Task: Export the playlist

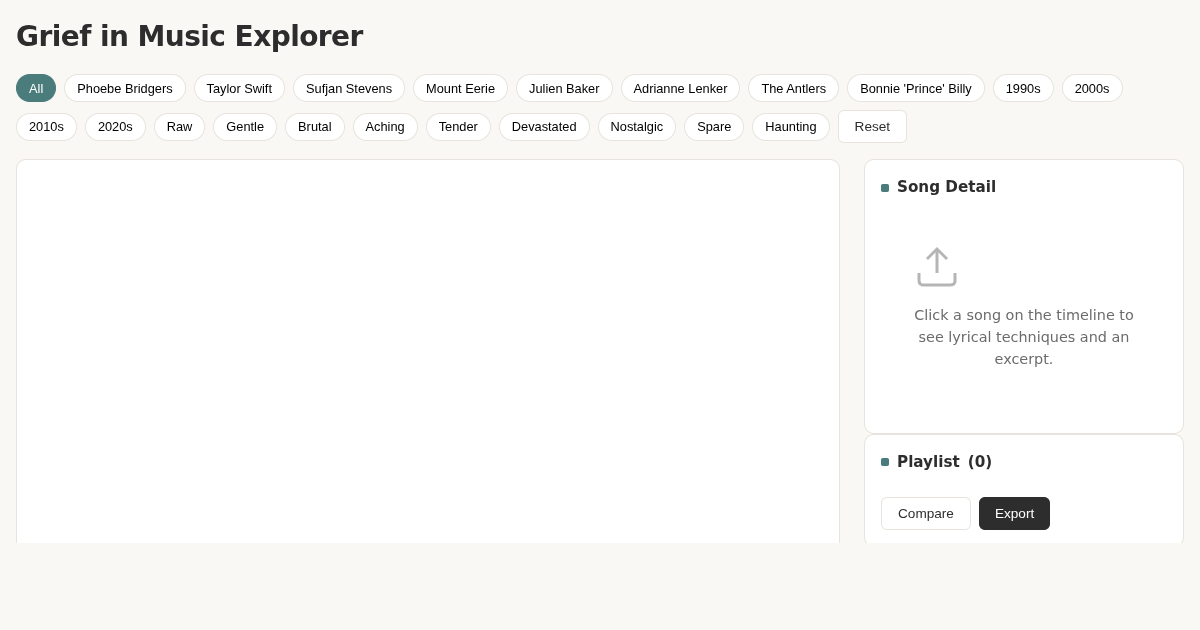Action: tap(1014, 514)
